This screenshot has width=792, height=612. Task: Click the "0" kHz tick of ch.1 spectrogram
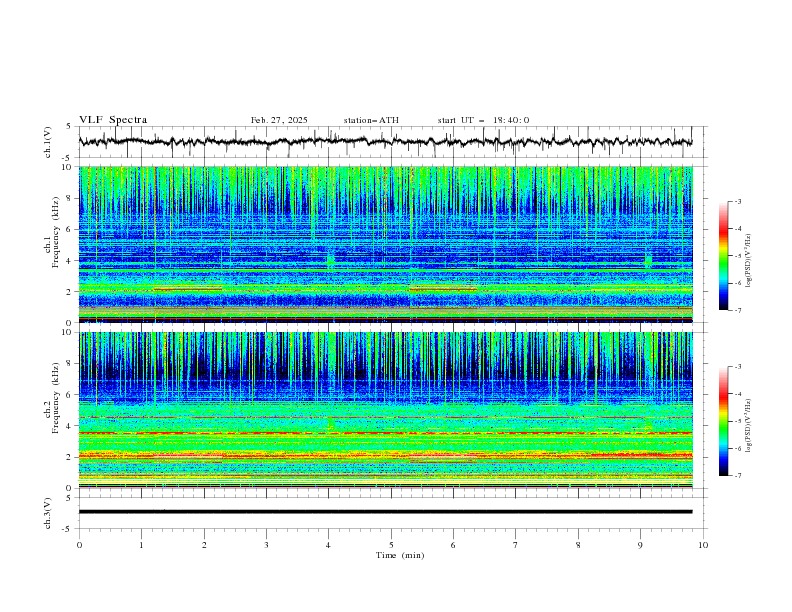[71, 323]
